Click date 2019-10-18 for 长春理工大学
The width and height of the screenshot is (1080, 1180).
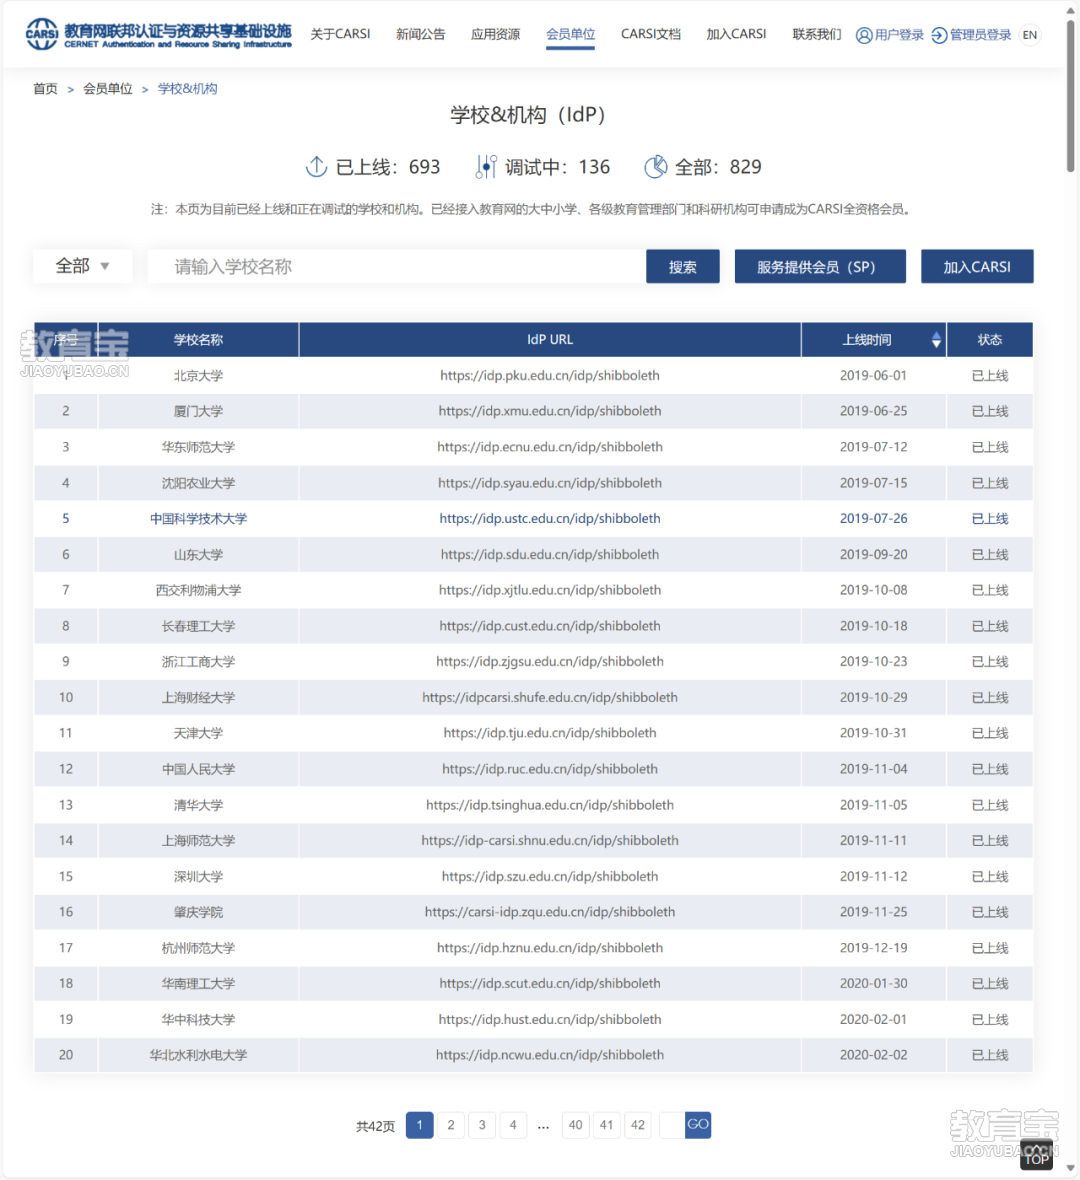click(x=874, y=626)
